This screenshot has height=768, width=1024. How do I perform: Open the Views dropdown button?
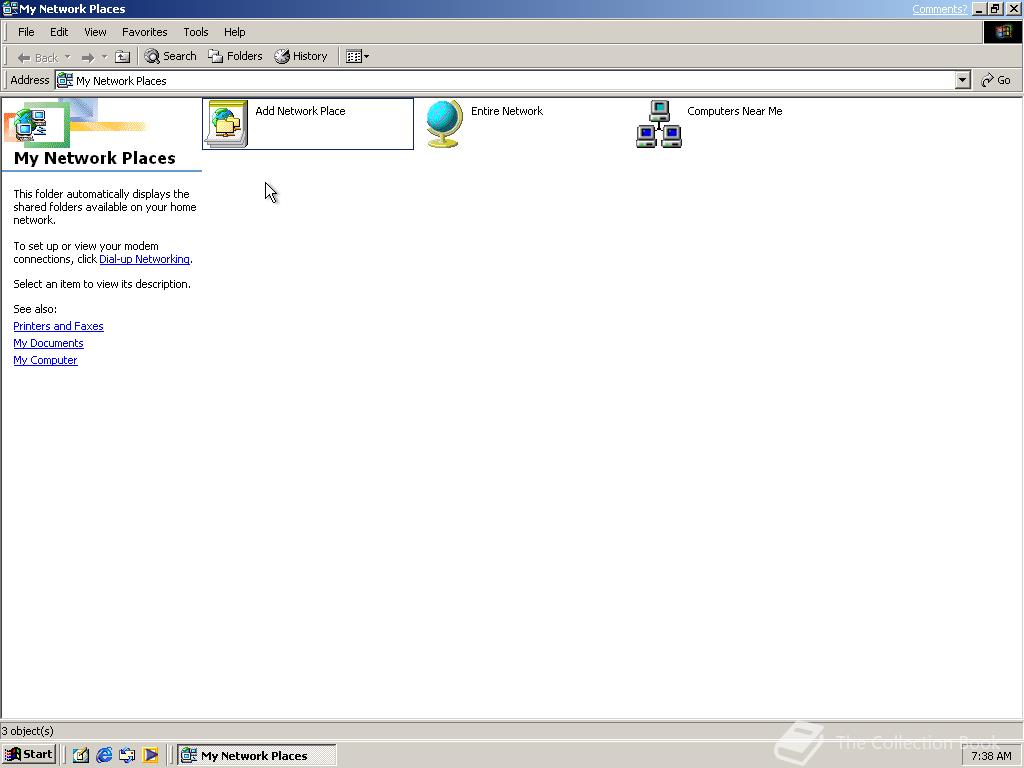[357, 57]
